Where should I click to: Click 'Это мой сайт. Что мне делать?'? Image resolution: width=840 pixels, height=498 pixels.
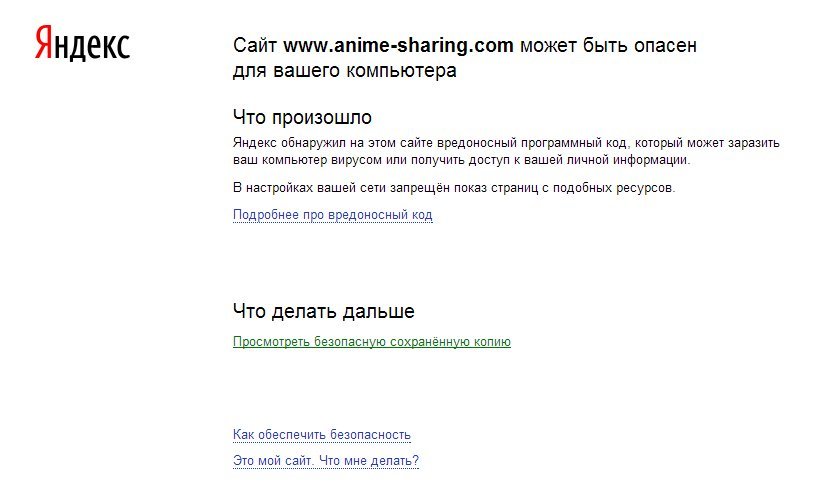(325, 461)
